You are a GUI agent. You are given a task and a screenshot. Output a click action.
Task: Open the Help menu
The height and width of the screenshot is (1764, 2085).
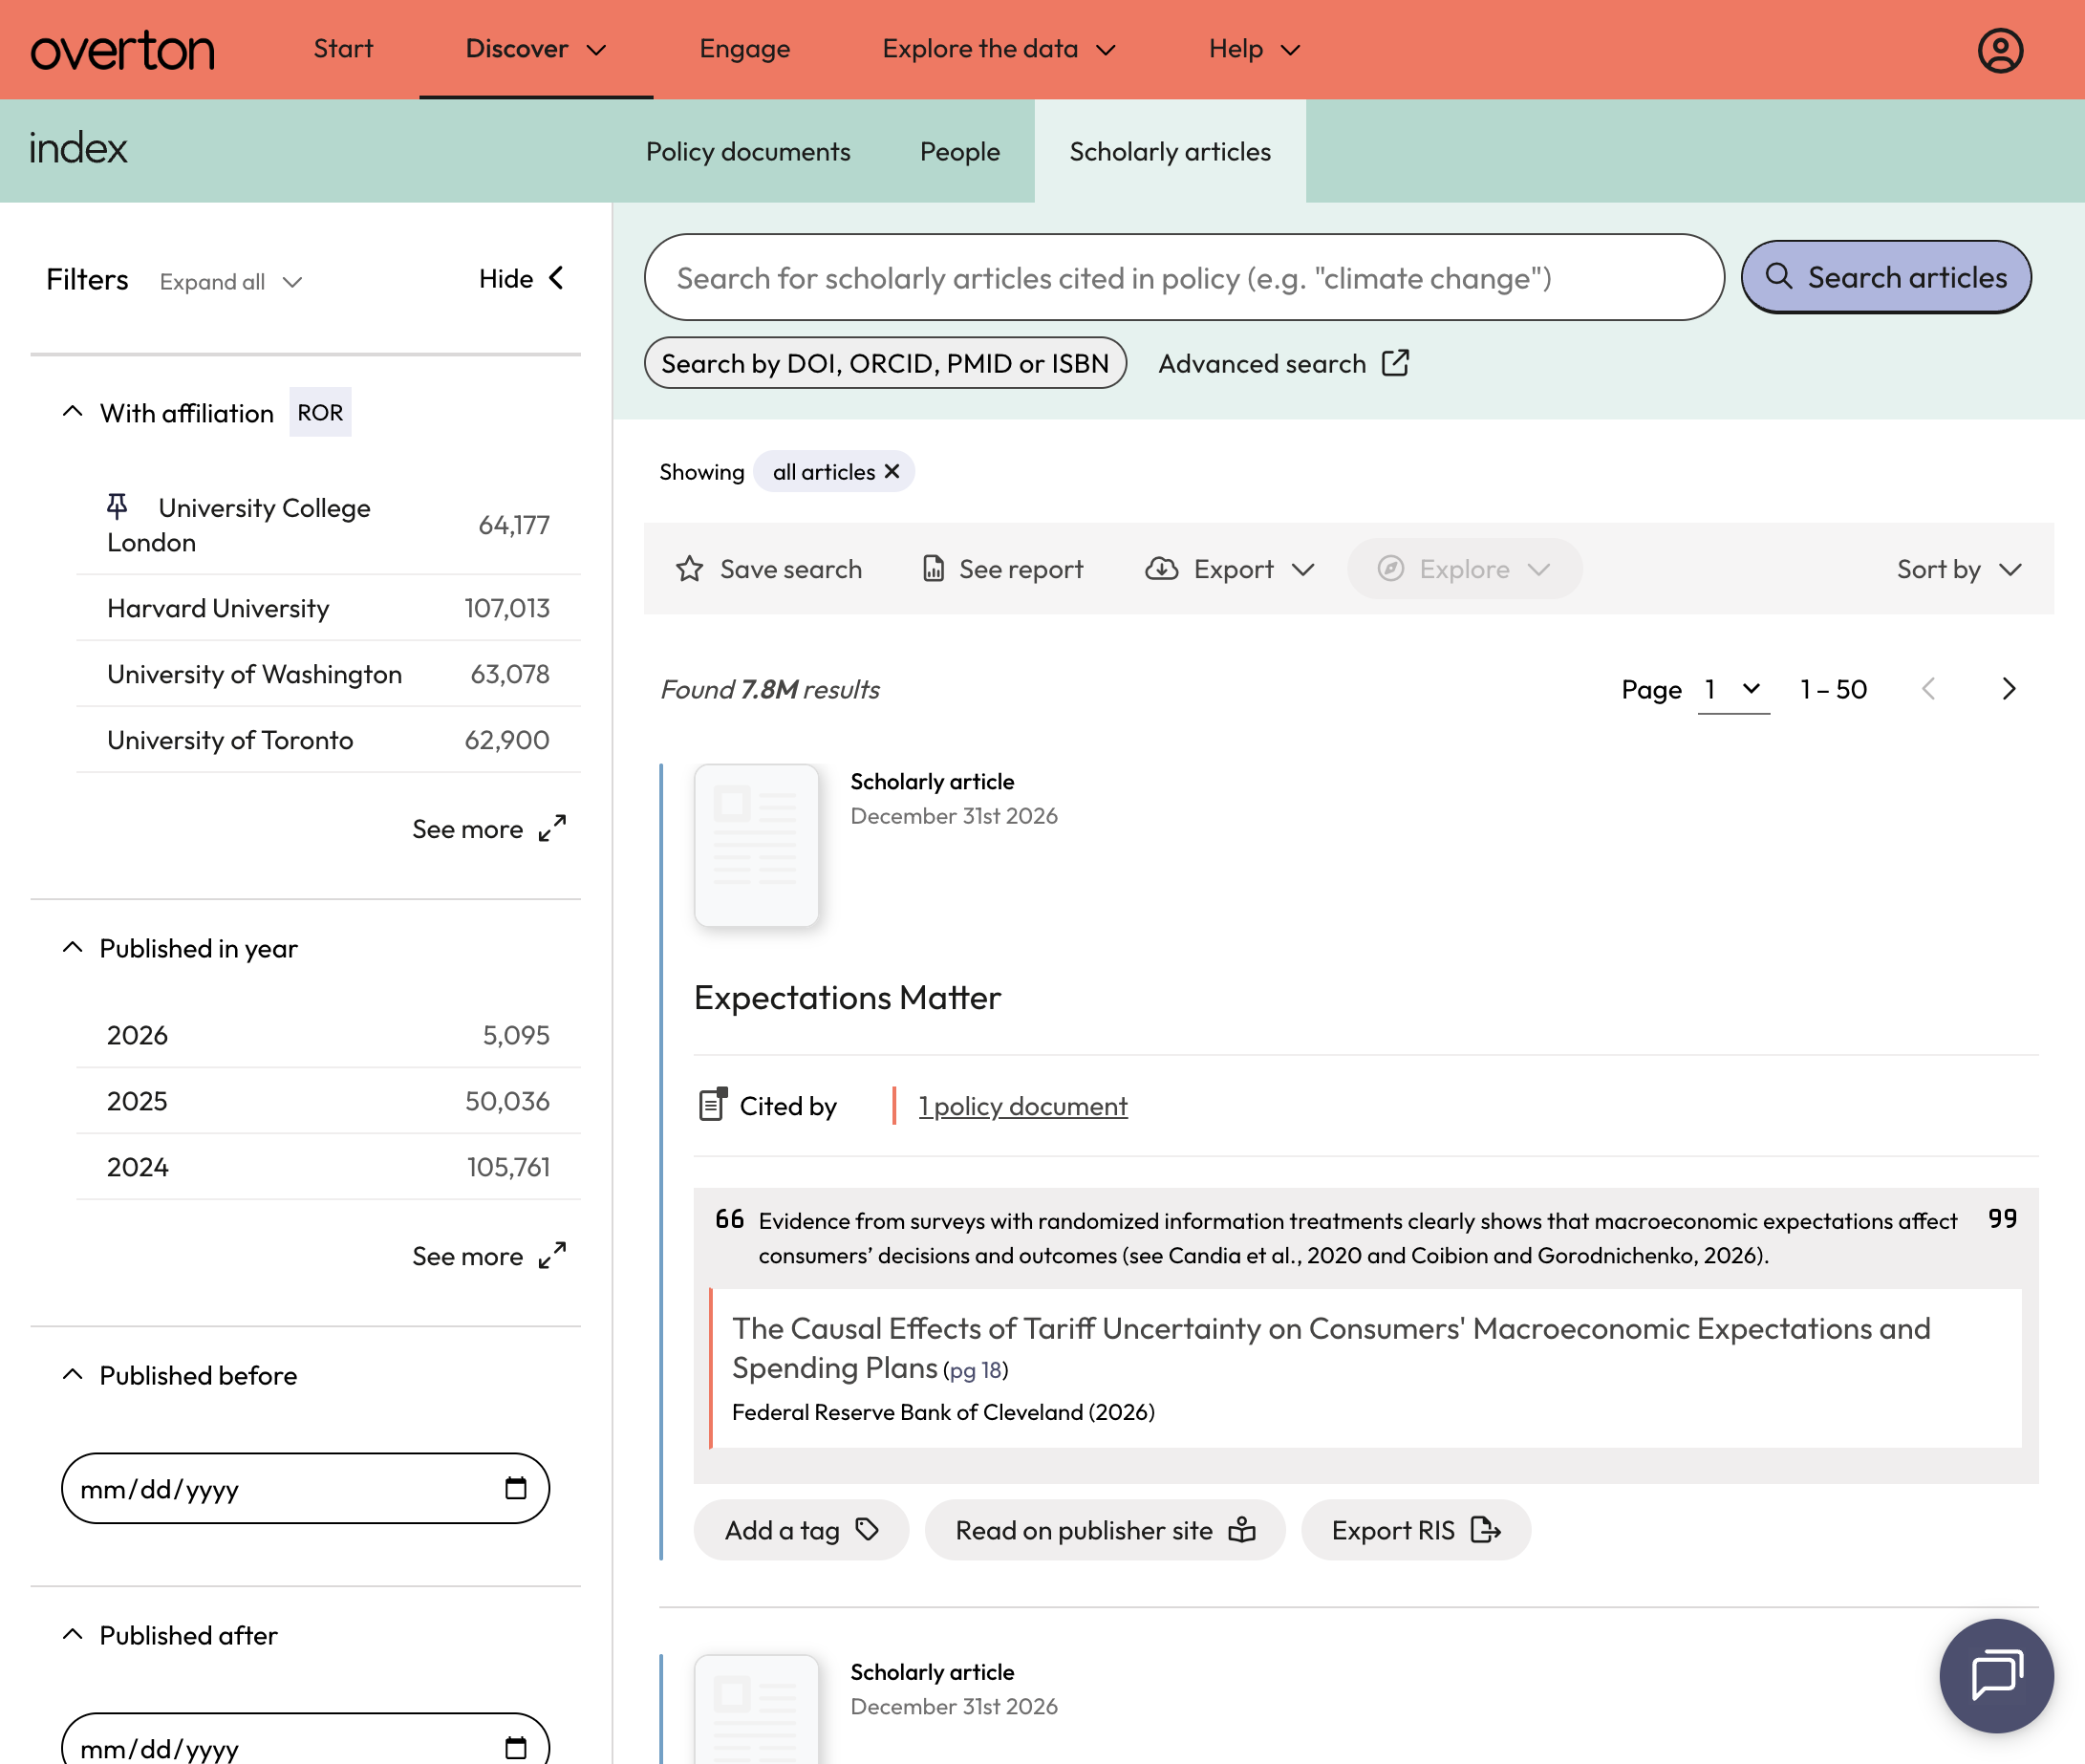pyautogui.click(x=1254, y=49)
